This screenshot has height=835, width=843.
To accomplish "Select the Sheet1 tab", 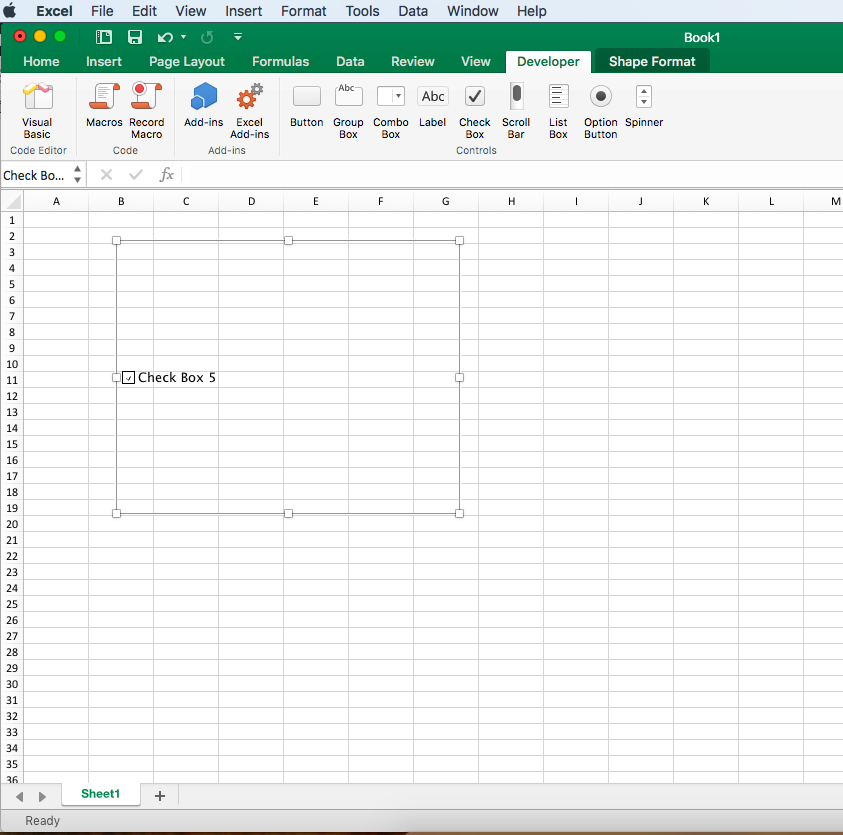I will click(x=101, y=794).
